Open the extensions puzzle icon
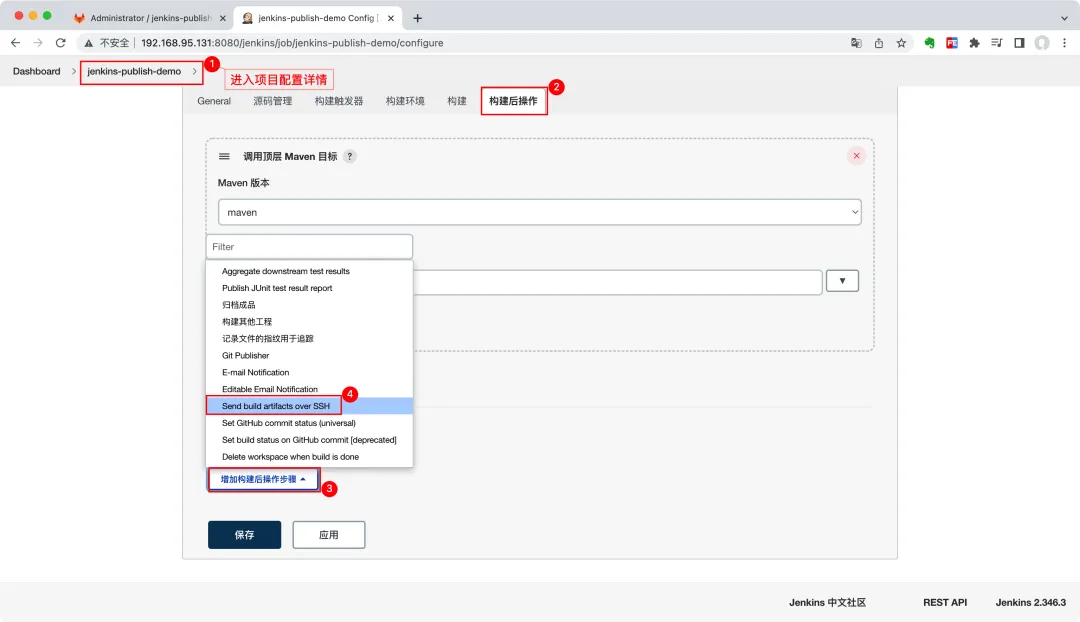Viewport: 1080px width, 622px height. [x=974, y=43]
